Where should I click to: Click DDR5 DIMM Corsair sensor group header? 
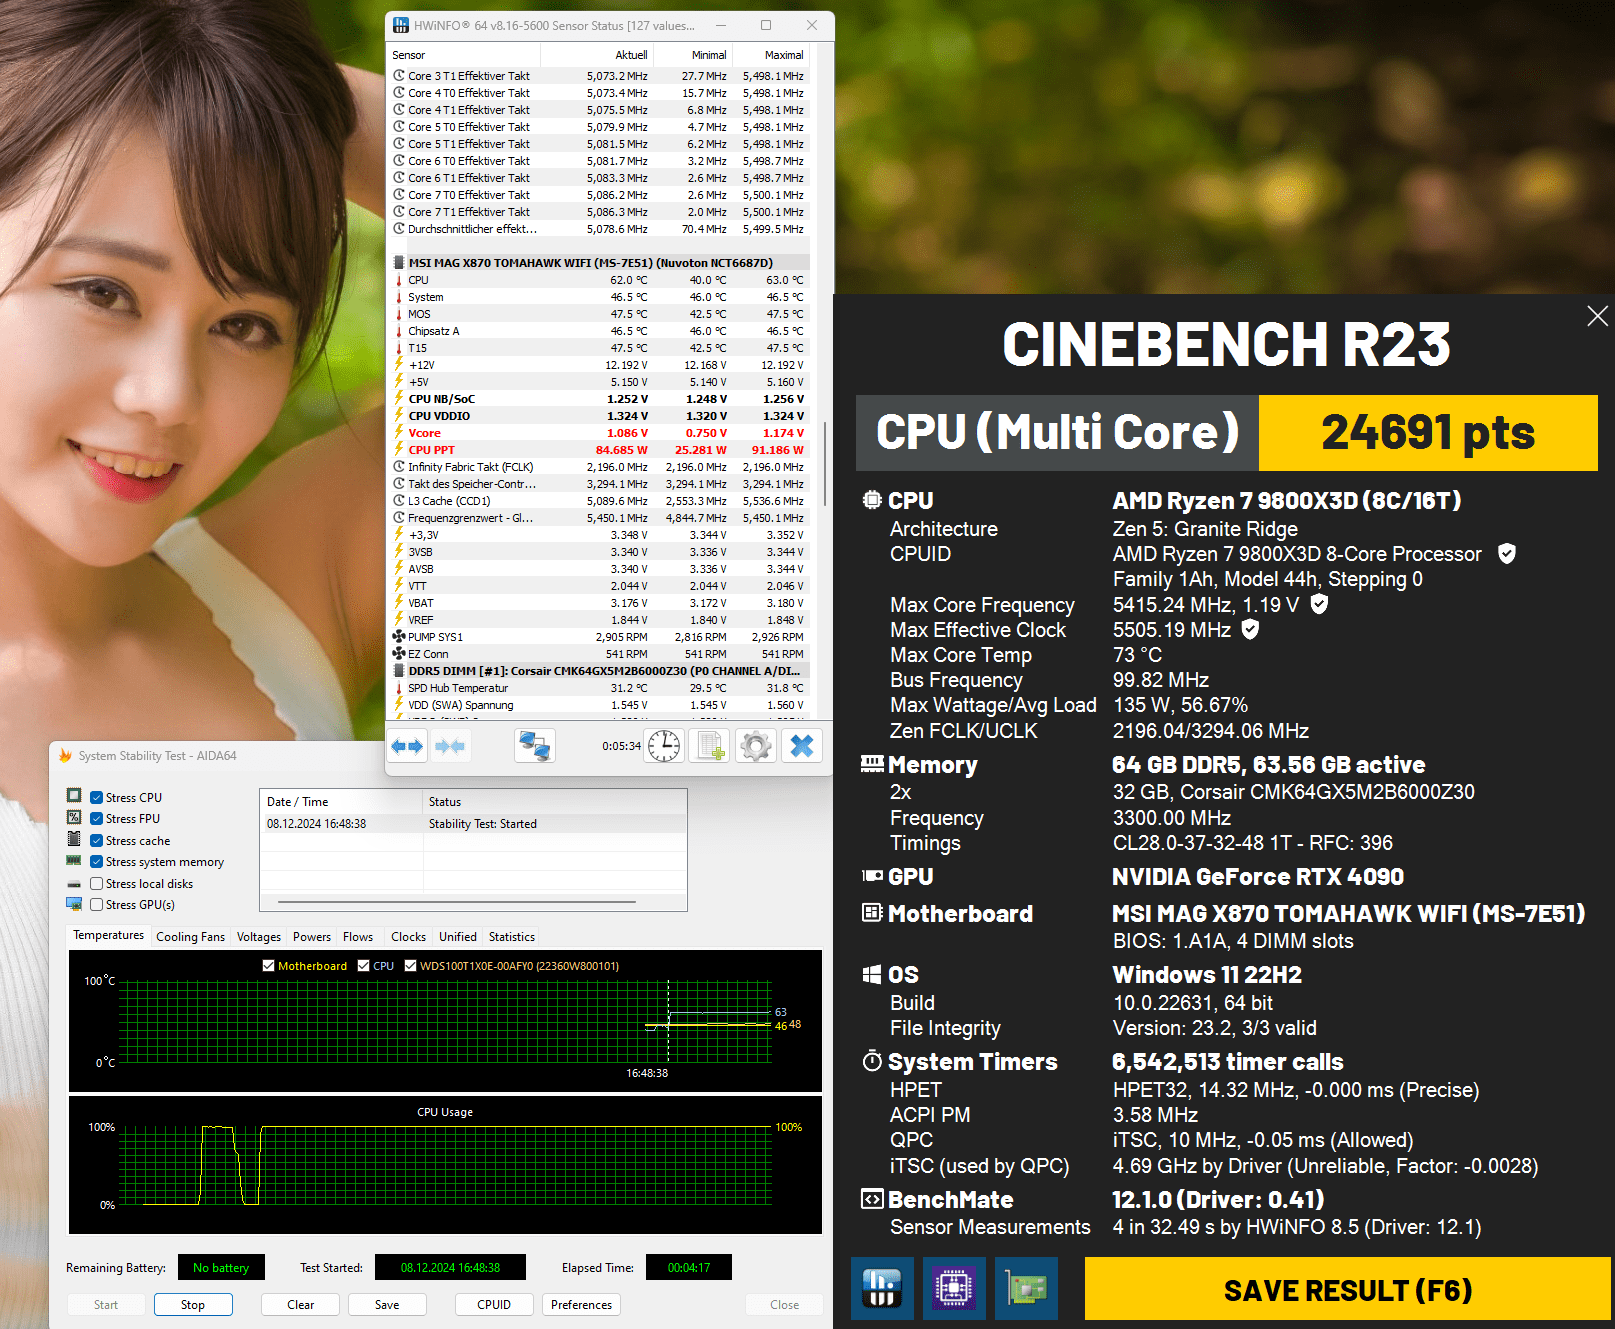pyautogui.click(x=598, y=671)
